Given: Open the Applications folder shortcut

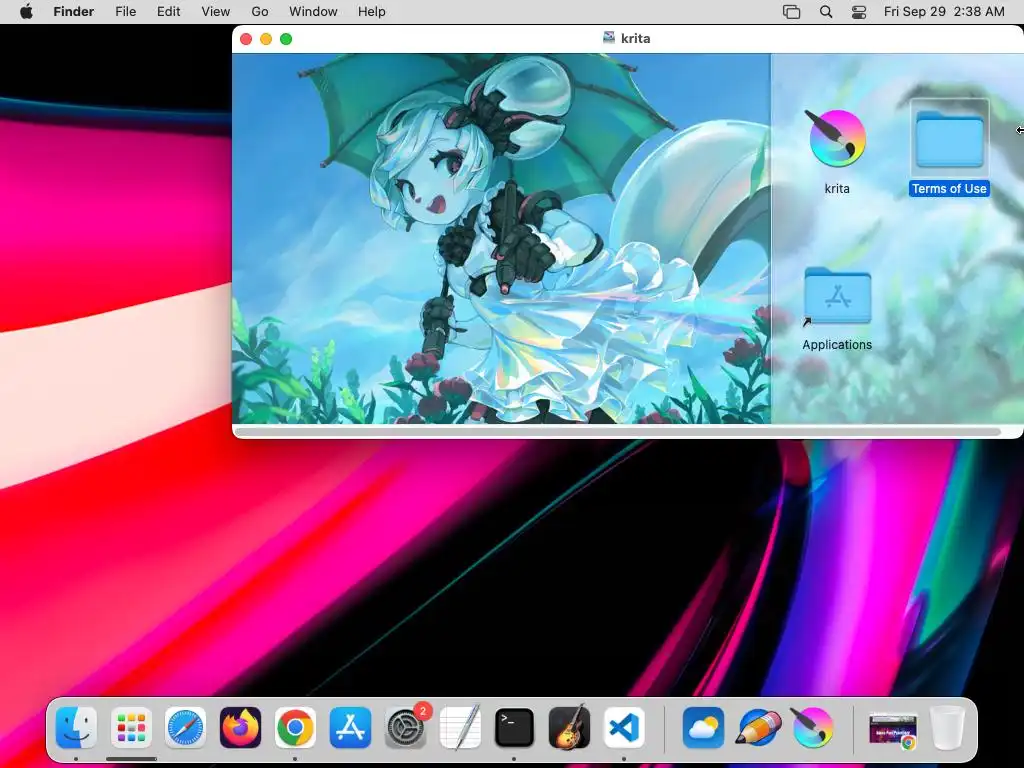Looking at the screenshot, I should pyautogui.click(x=837, y=296).
